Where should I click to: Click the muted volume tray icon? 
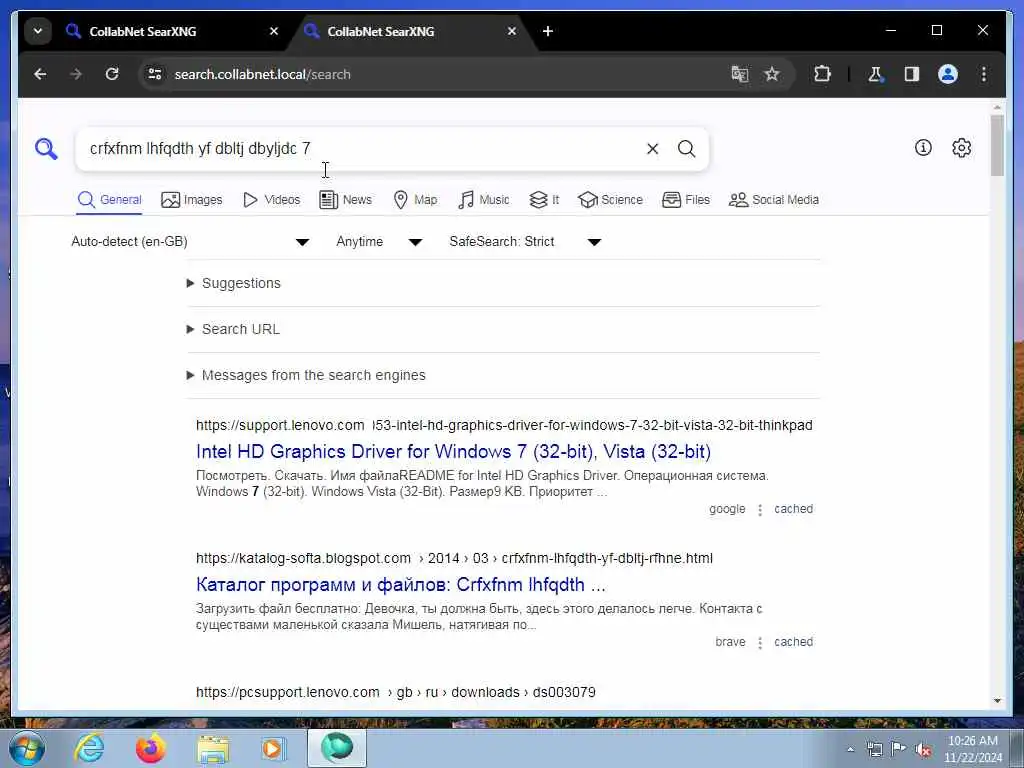[923, 750]
